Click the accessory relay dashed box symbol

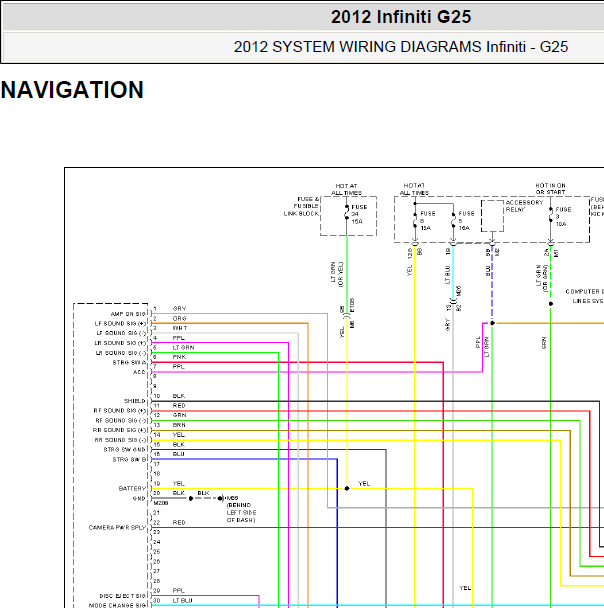pos(492,216)
